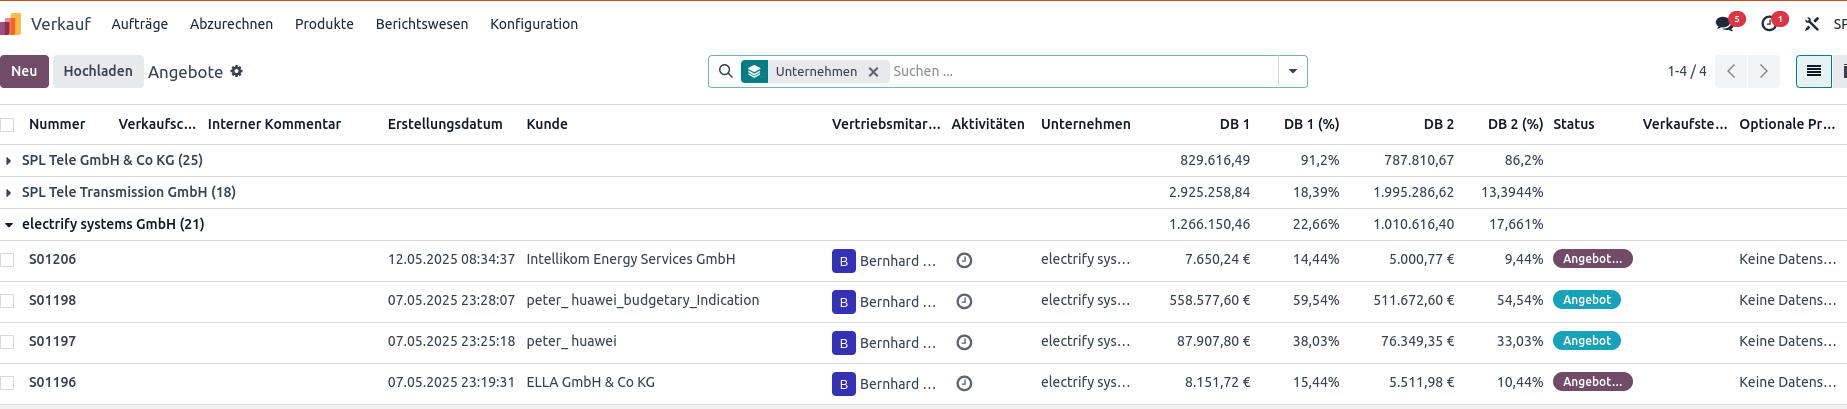
Task: Select the checkbox for S01198
Action: [x=7, y=301]
